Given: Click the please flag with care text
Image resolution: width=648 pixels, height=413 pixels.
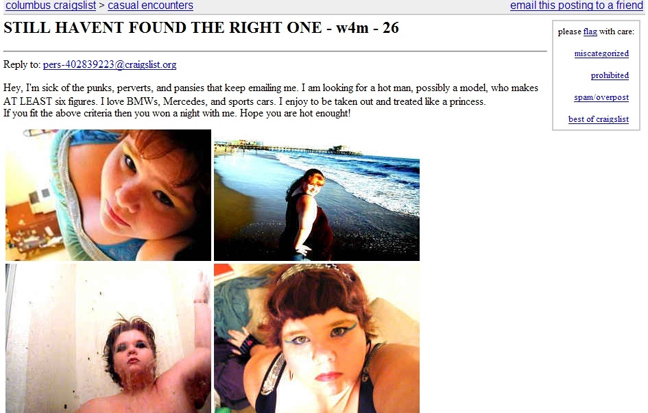Looking at the screenshot, I should pyautogui.click(x=596, y=31).
